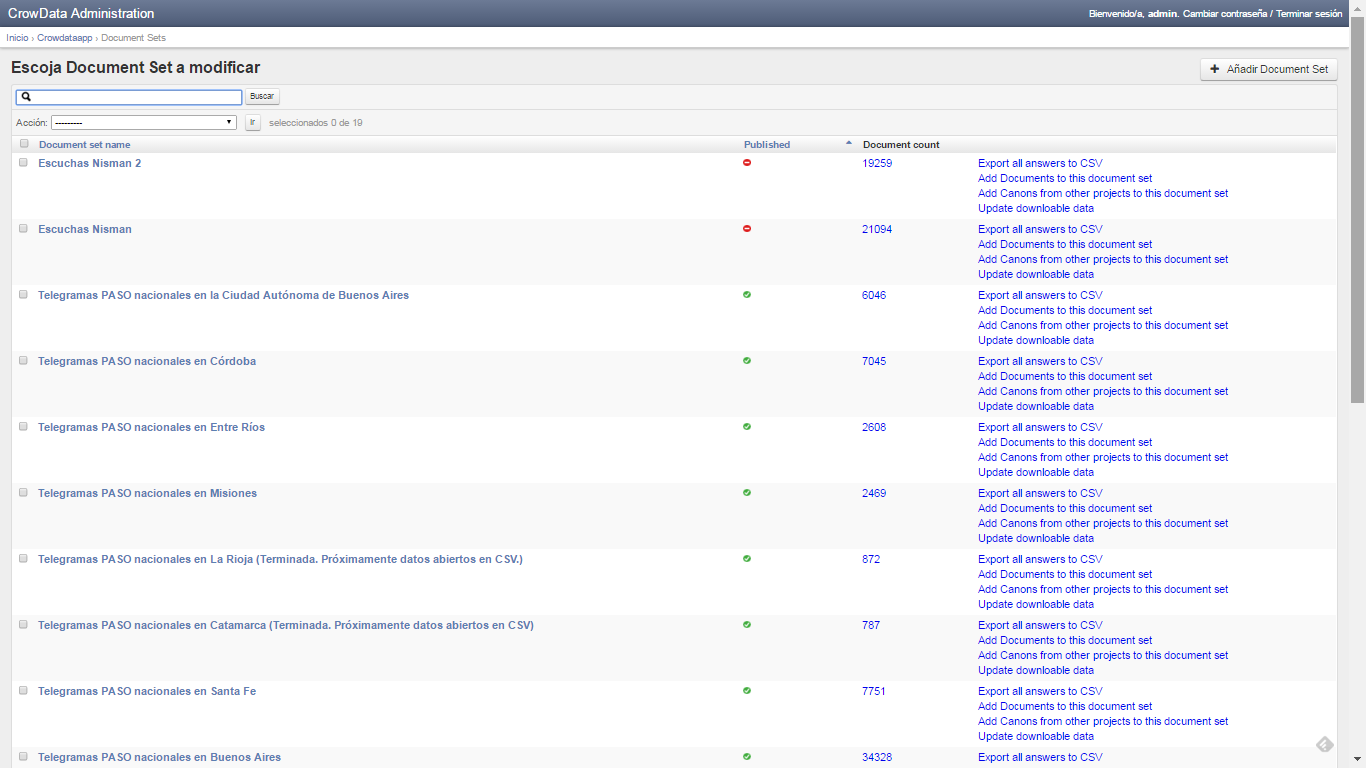Click the red unpublished icon for Escuchas Nisman 2
The width and height of the screenshot is (1366, 768).
[747, 162]
